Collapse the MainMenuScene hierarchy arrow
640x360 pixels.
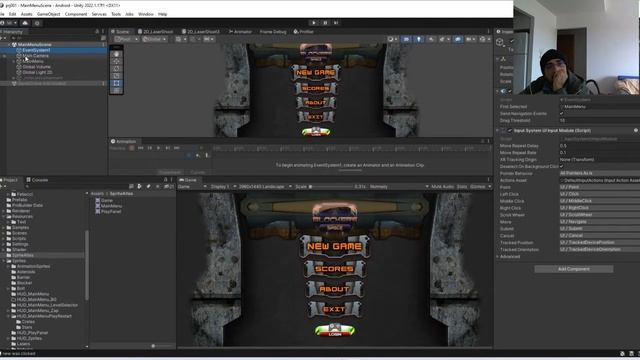(9, 44)
